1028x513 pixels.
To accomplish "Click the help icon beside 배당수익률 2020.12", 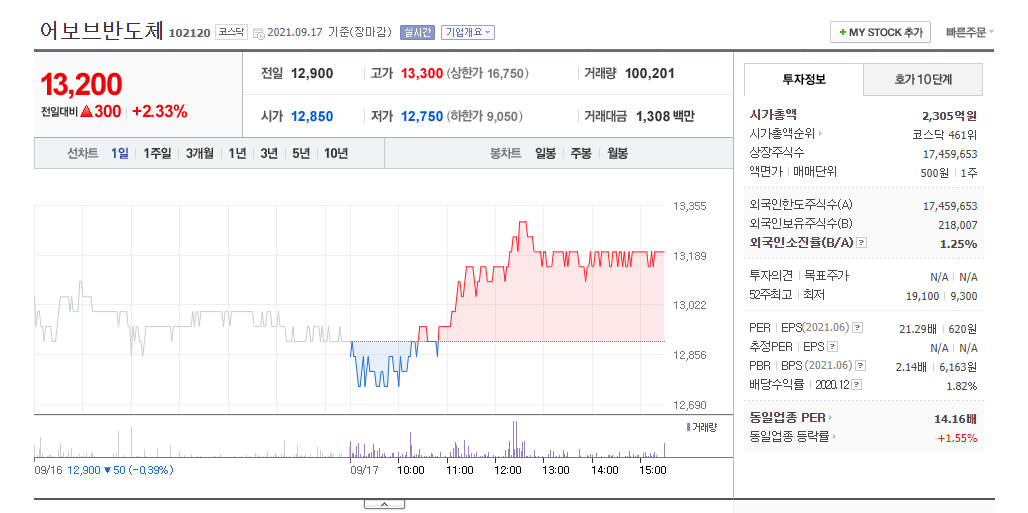I will pyautogui.click(x=856, y=384).
